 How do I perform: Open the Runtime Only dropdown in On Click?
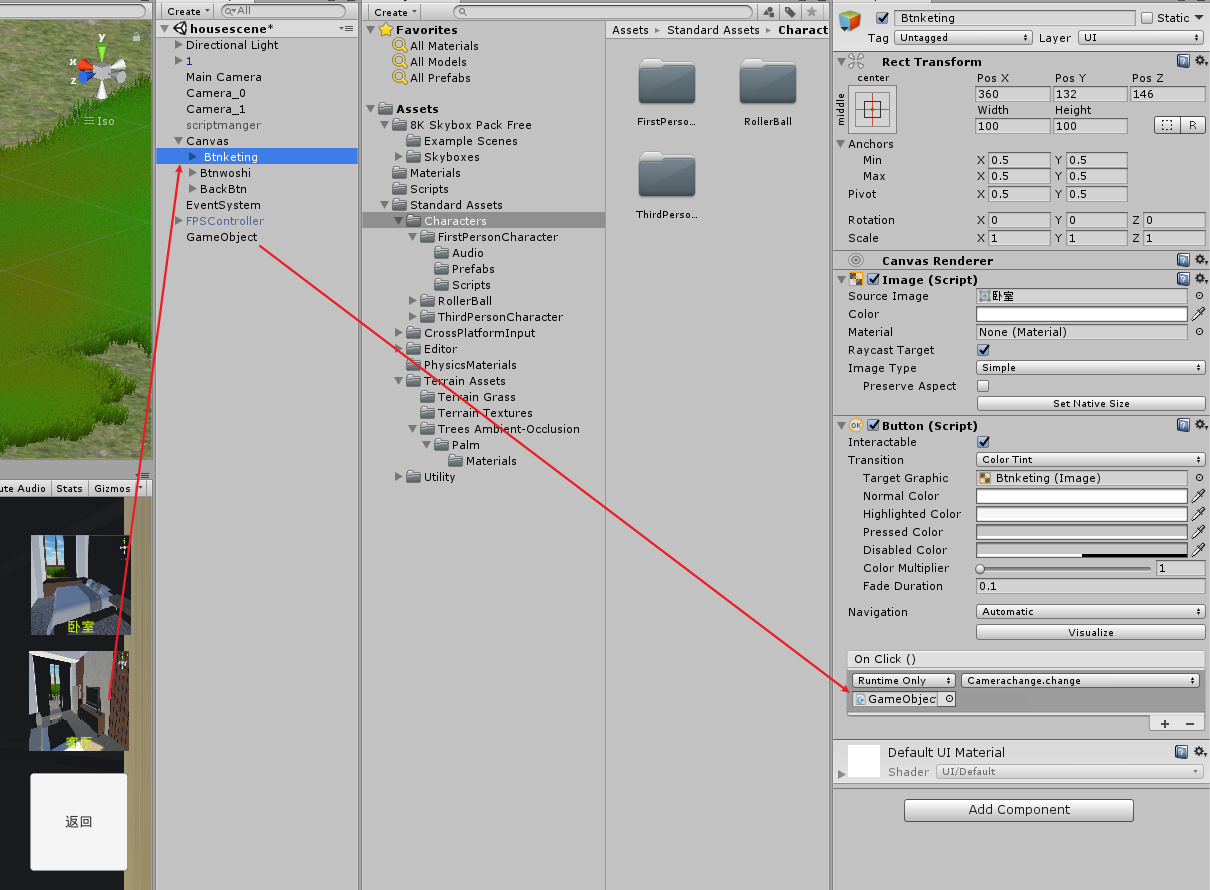(903, 680)
